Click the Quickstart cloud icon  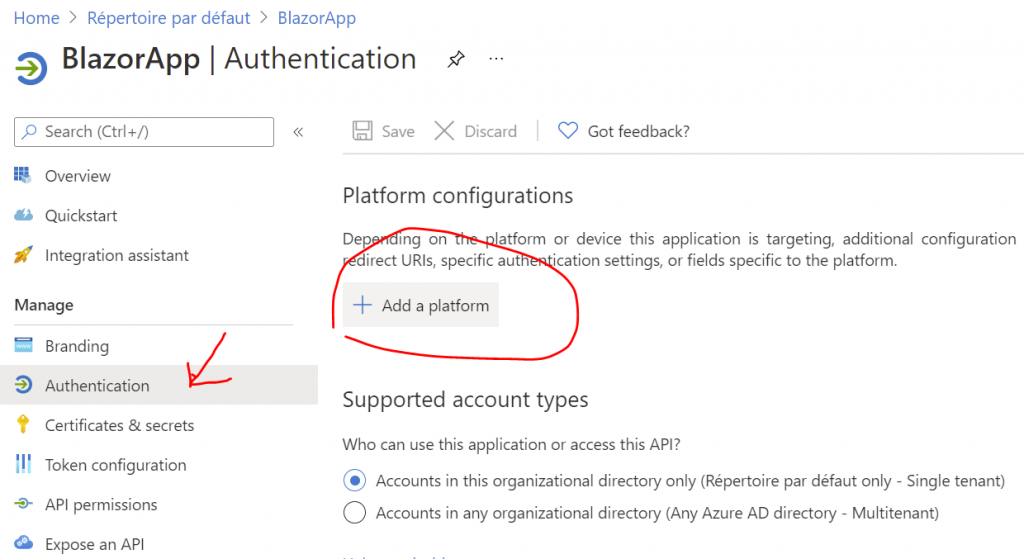[24, 215]
